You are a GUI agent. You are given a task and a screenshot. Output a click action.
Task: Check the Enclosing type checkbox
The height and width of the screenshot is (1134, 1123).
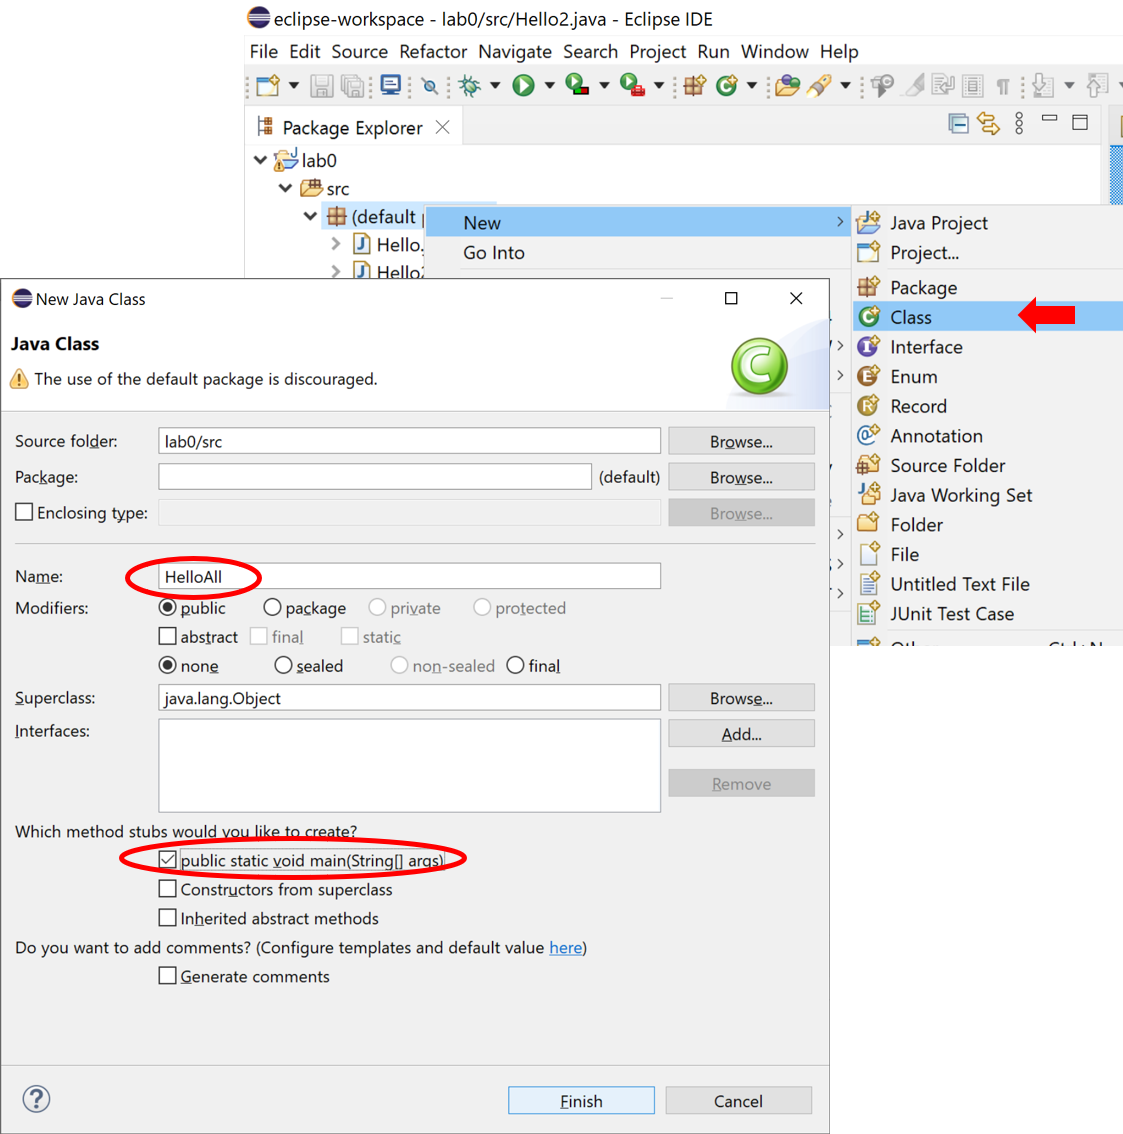[x=24, y=512]
